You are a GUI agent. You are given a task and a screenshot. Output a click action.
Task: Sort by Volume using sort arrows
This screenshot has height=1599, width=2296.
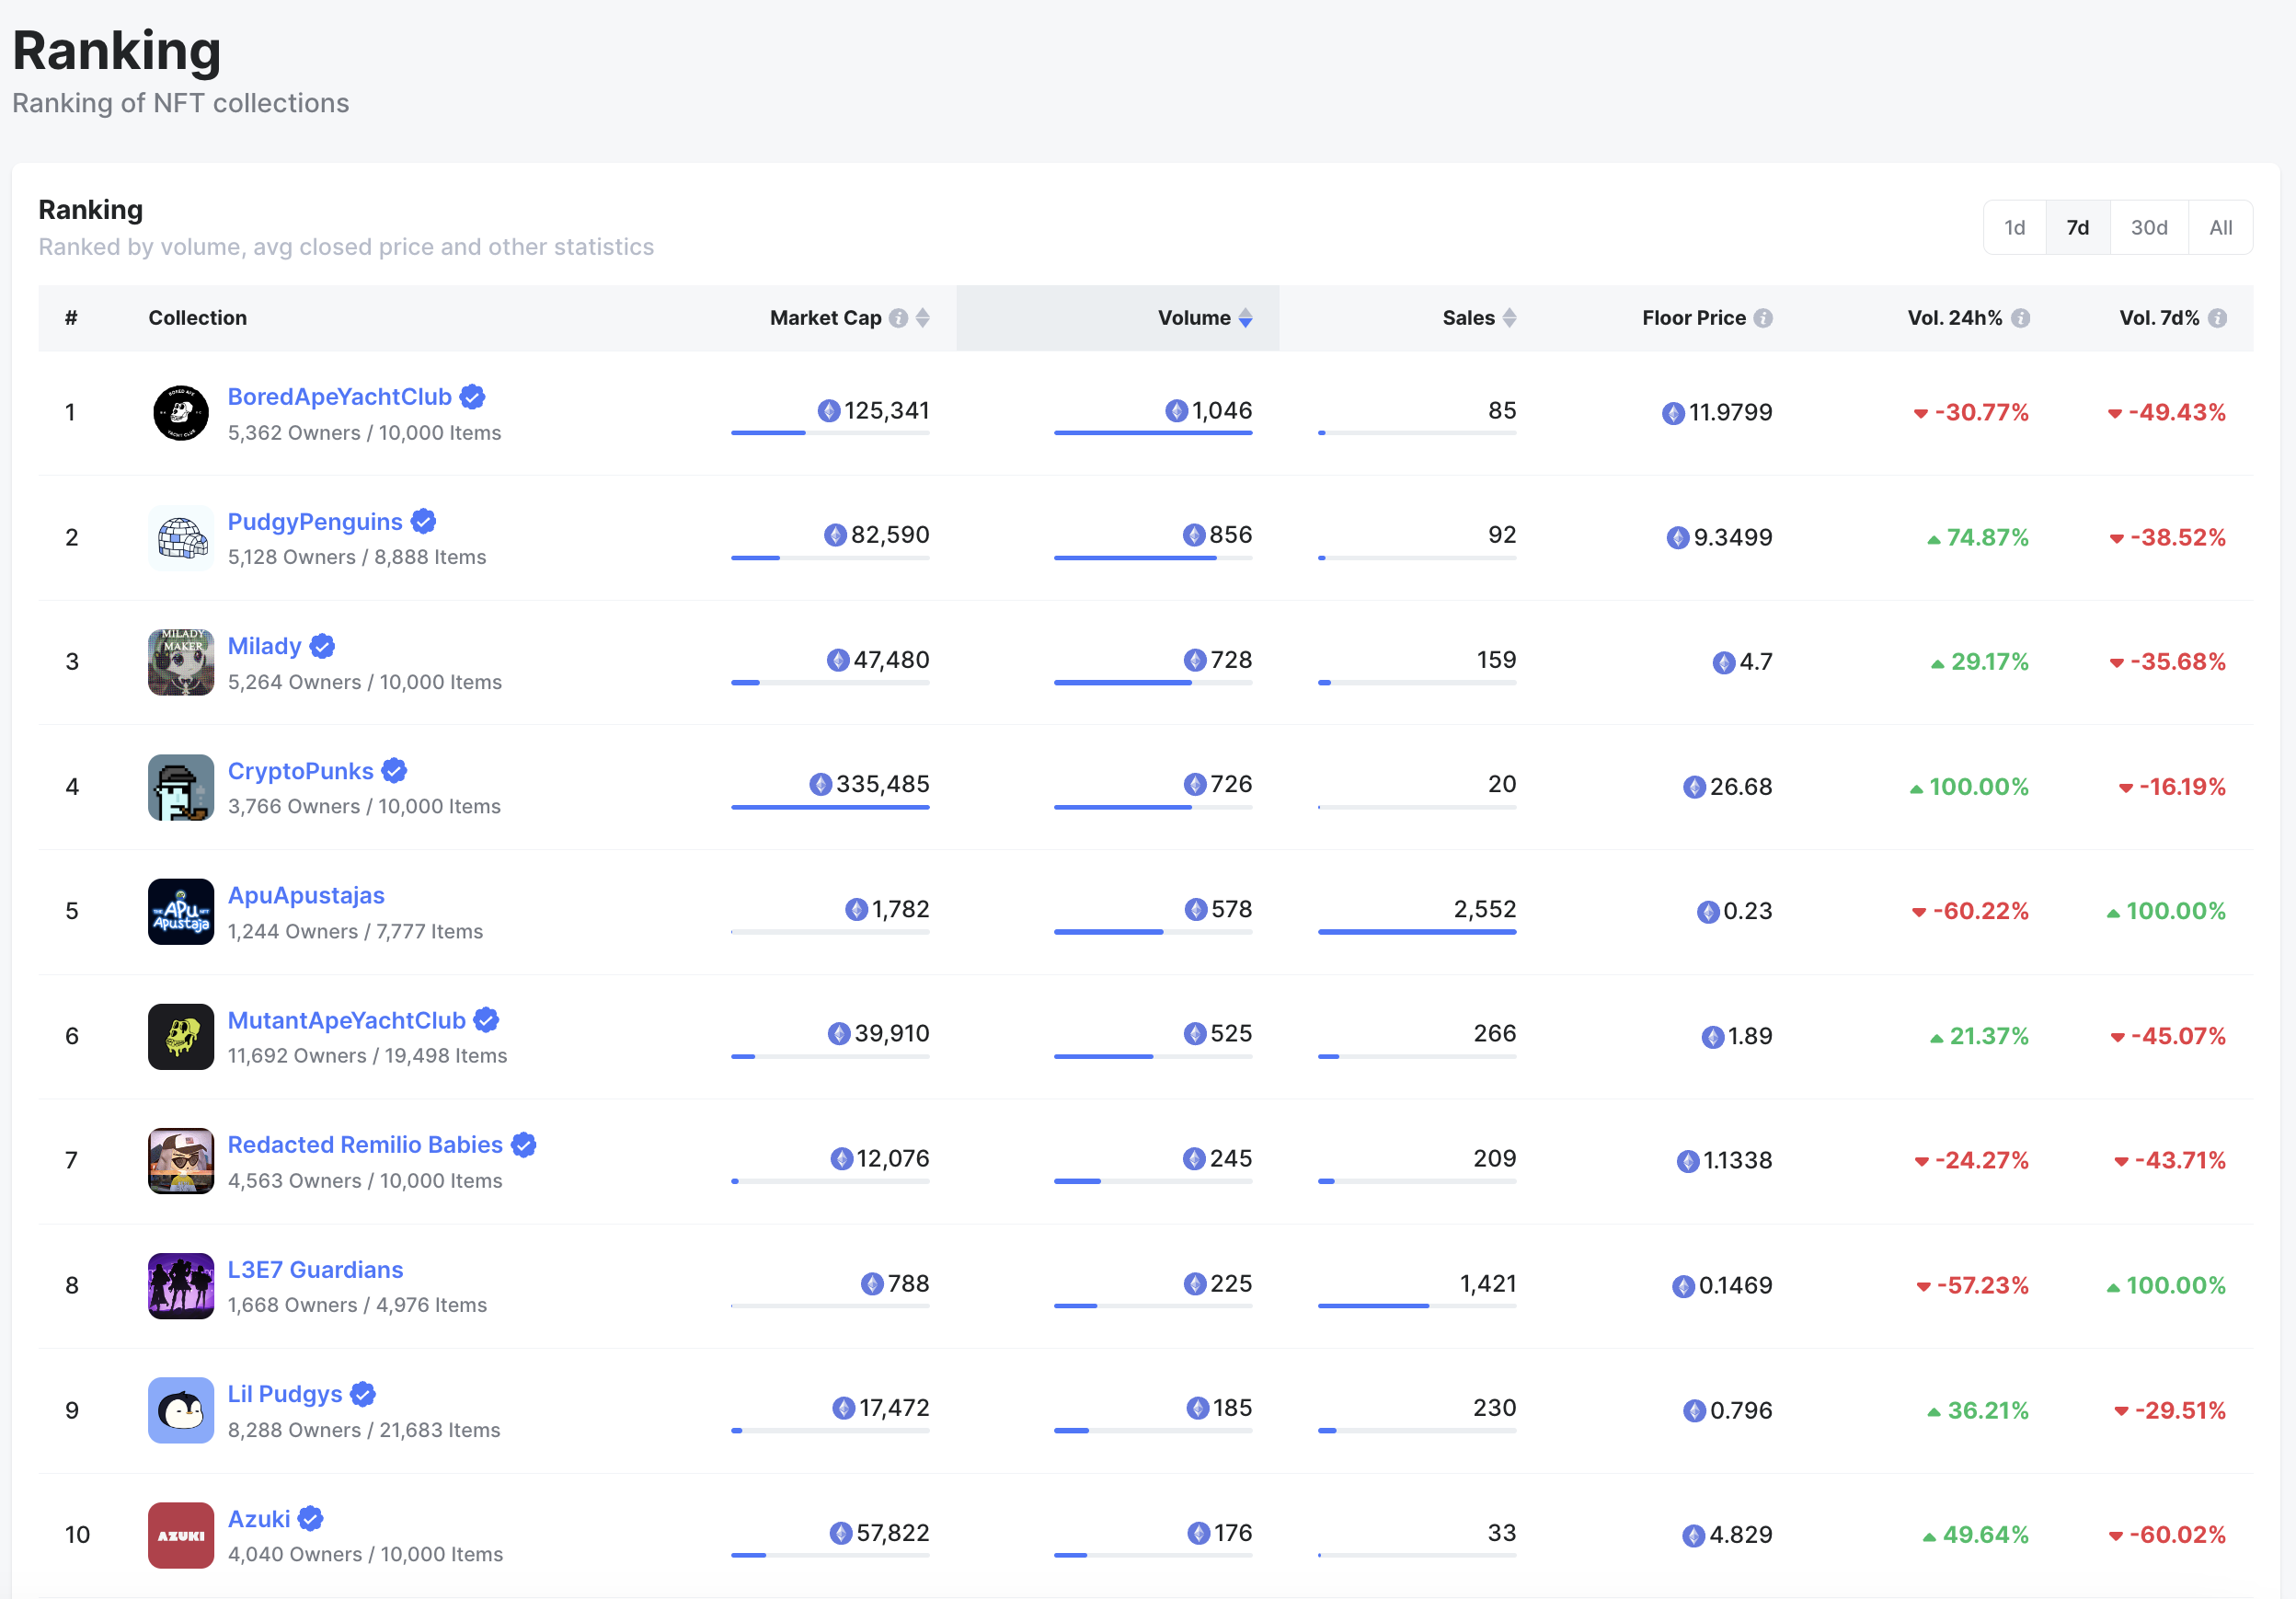(x=1246, y=318)
